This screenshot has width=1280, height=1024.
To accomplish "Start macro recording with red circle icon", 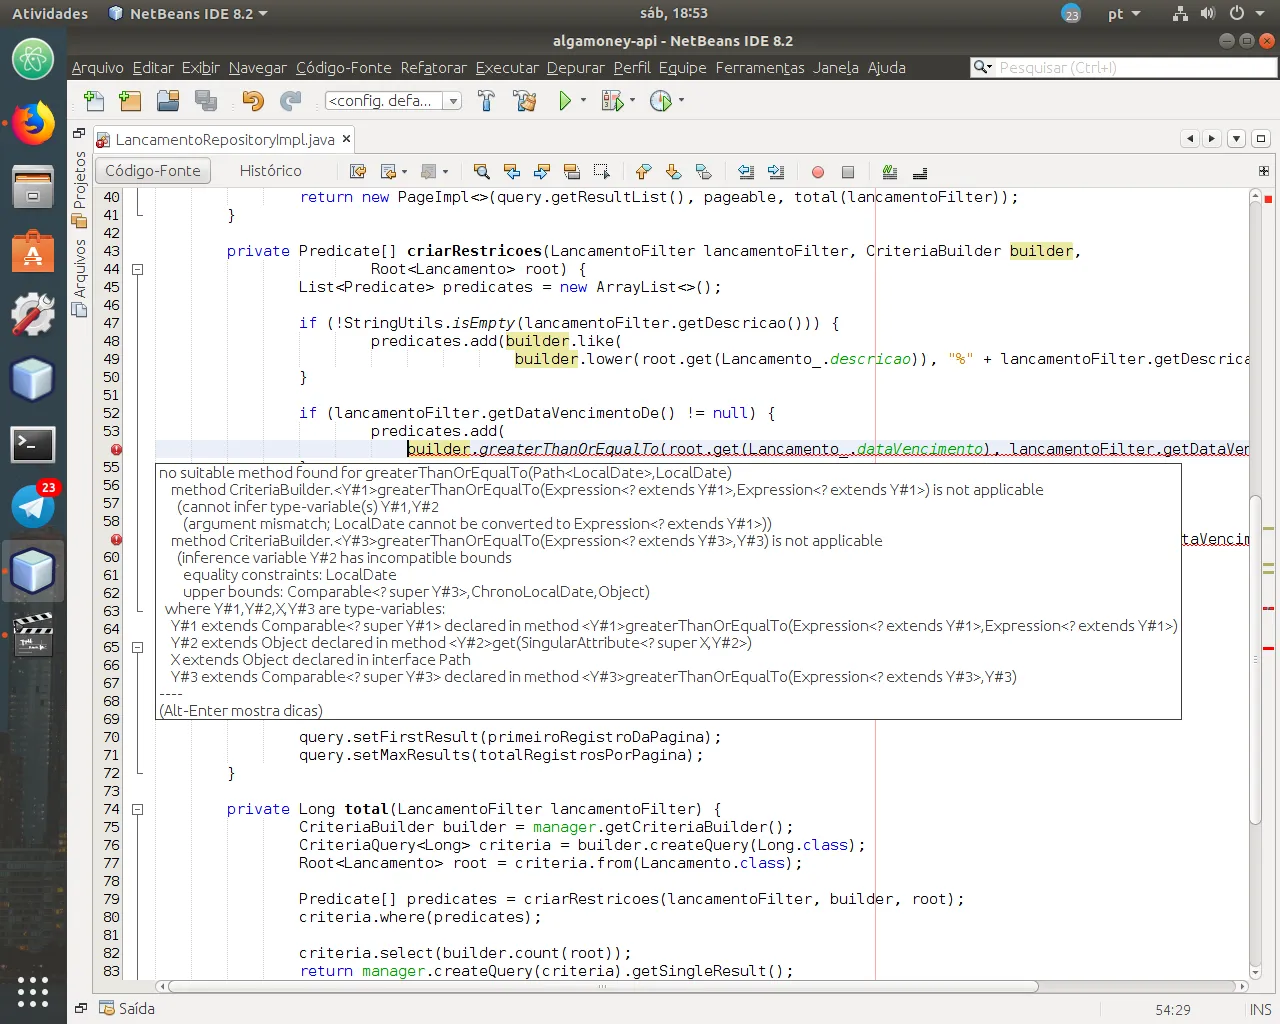I will pos(817,172).
